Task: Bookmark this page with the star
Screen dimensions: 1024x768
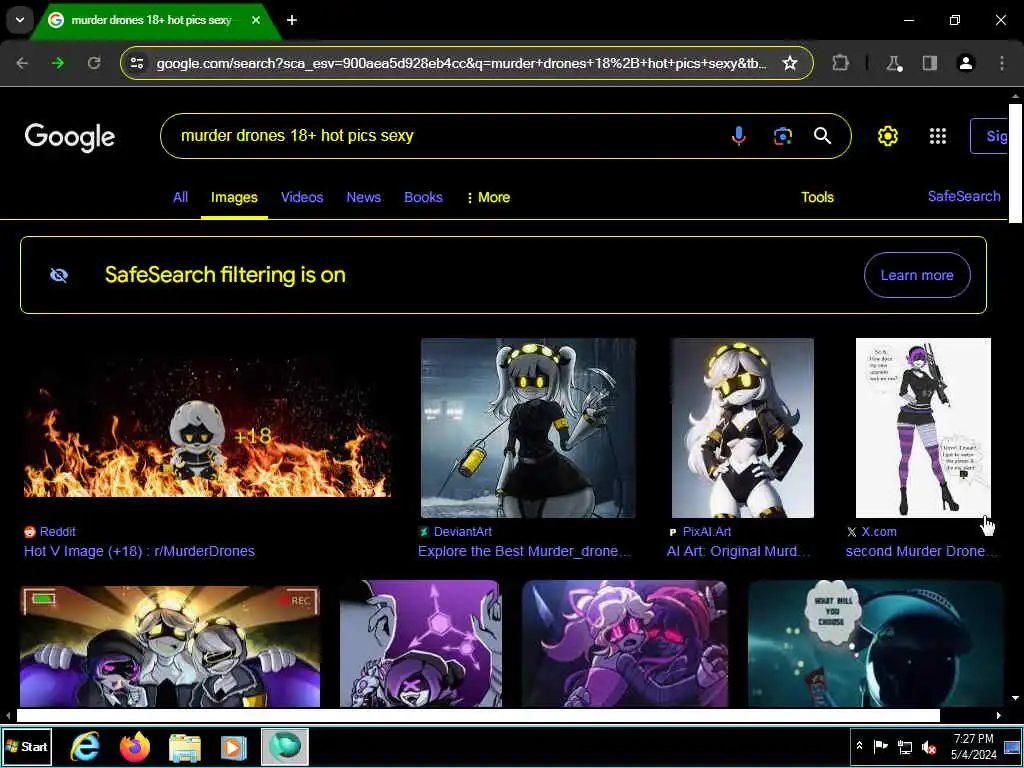Action: click(x=790, y=63)
